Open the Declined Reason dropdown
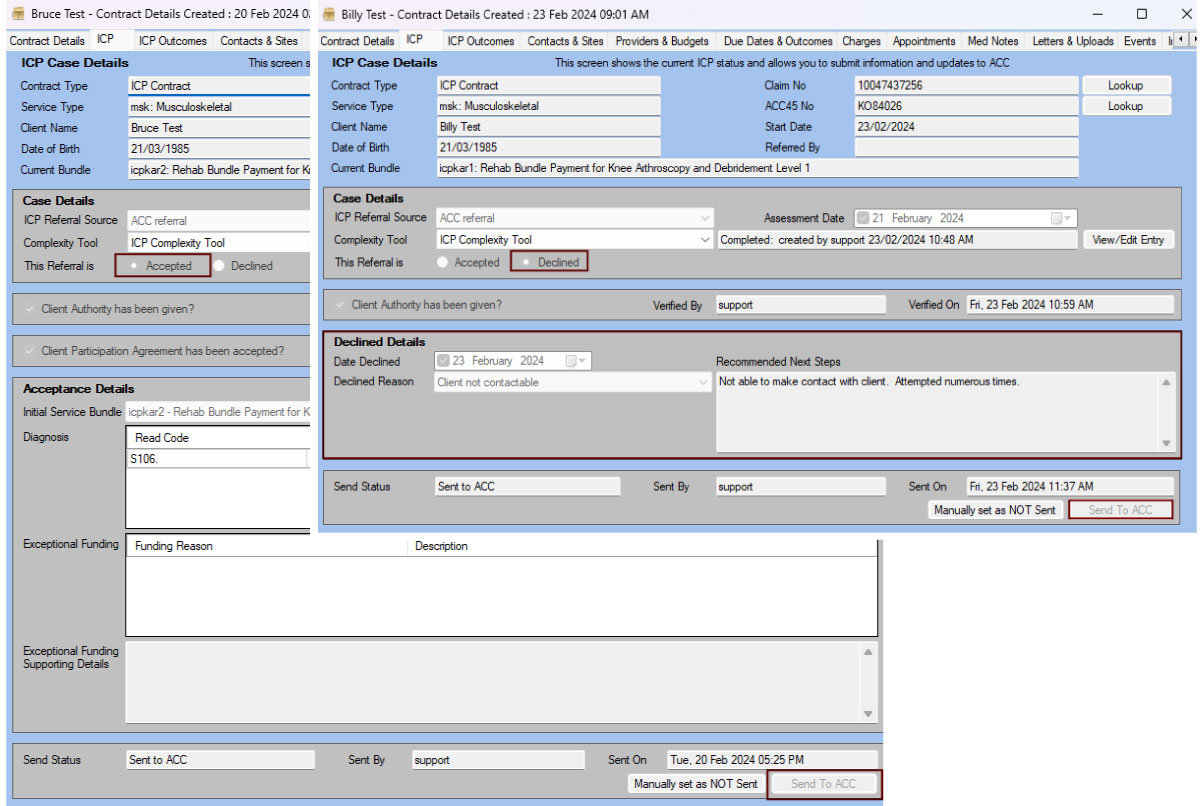 coord(703,382)
